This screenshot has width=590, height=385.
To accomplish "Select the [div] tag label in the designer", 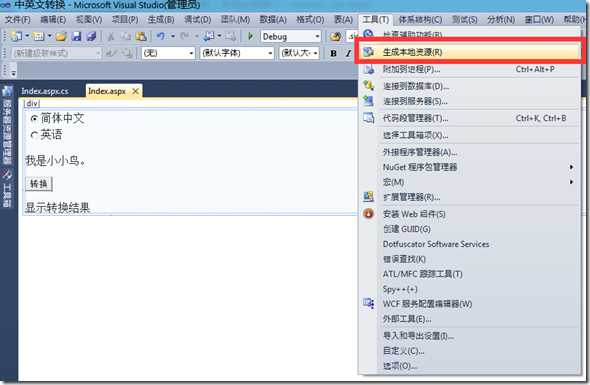I will [x=32, y=103].
